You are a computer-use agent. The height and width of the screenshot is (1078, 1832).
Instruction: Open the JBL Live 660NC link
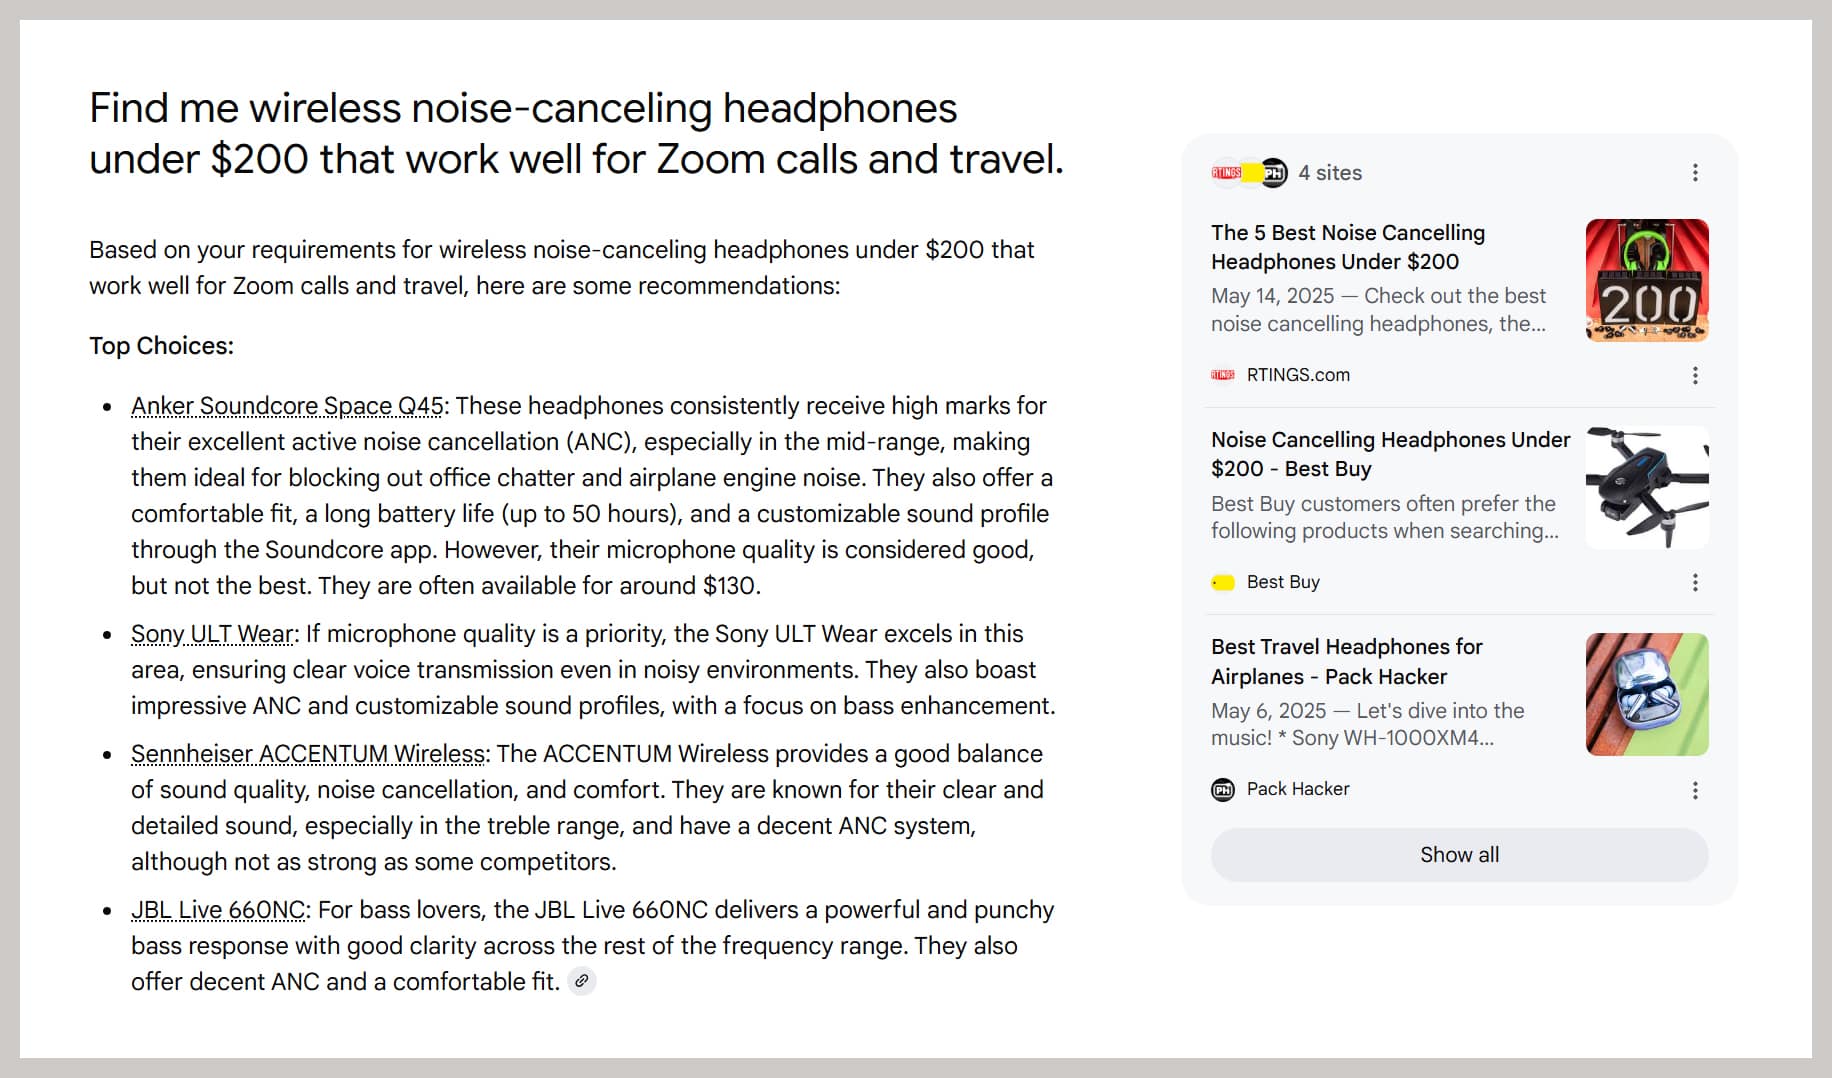tap(218, 909)
